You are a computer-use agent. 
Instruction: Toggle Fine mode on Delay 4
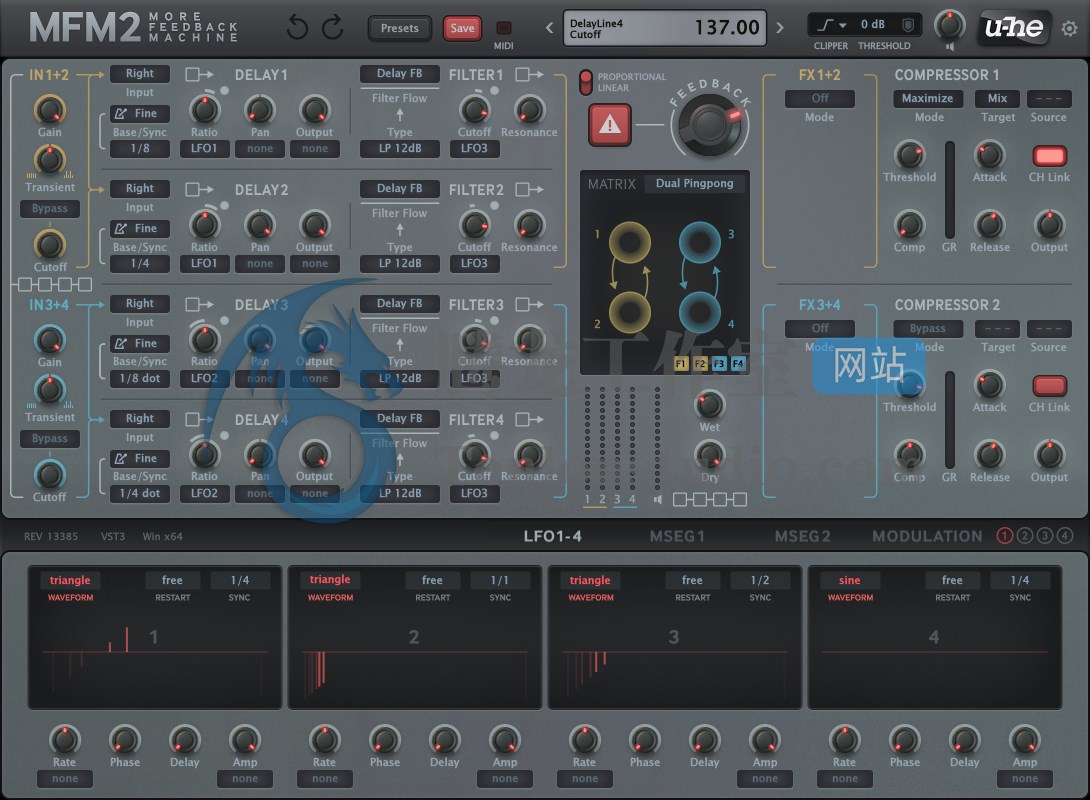click(x=140, y=458)
